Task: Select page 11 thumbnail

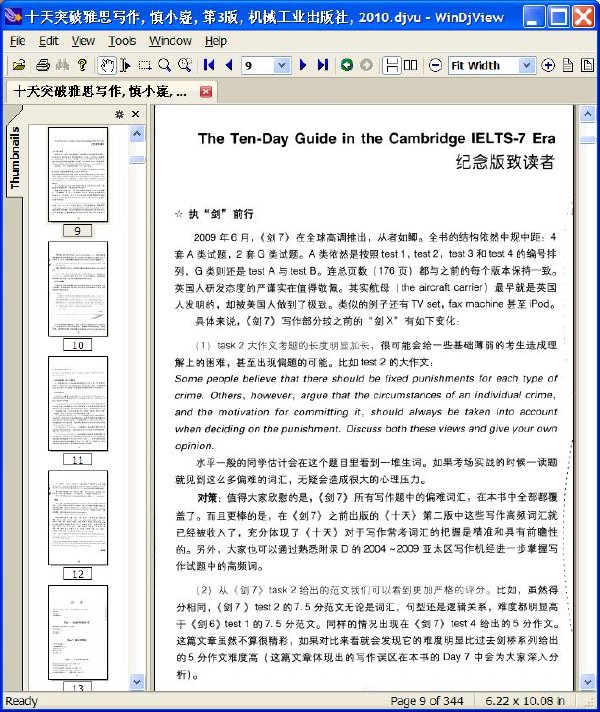Action: point(78,404)
